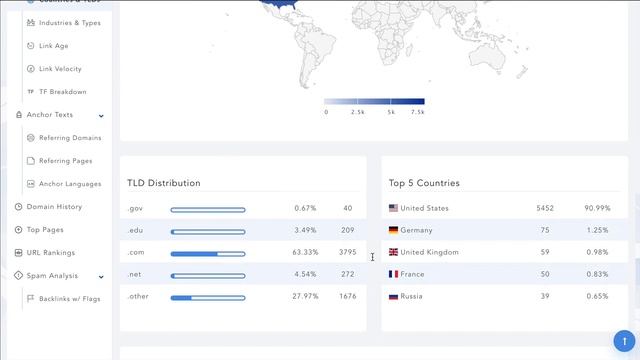Click the map color scale legend bar
The image size is (640, 360).
point(374,101)
